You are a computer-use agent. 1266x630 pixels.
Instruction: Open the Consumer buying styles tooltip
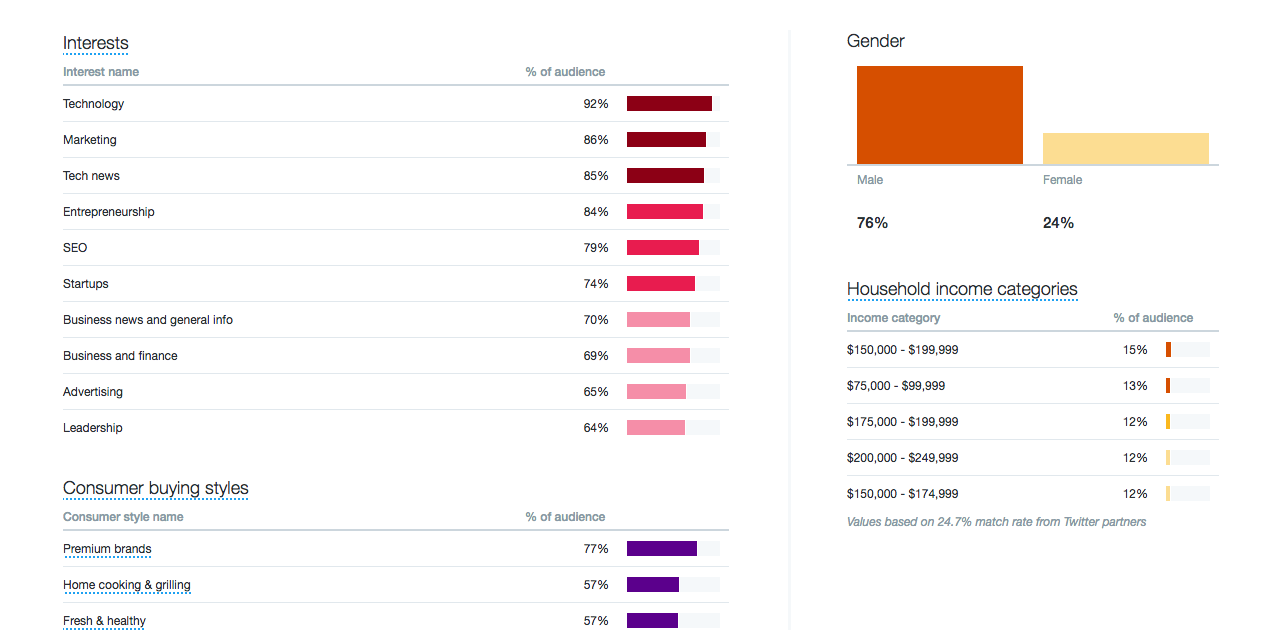(156, 488)
